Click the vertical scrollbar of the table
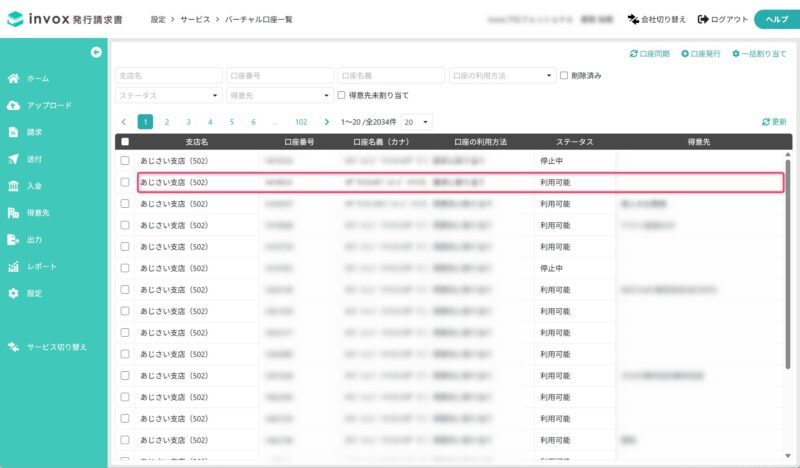This screenshot has height=468, width=800. tap(788, 263)
